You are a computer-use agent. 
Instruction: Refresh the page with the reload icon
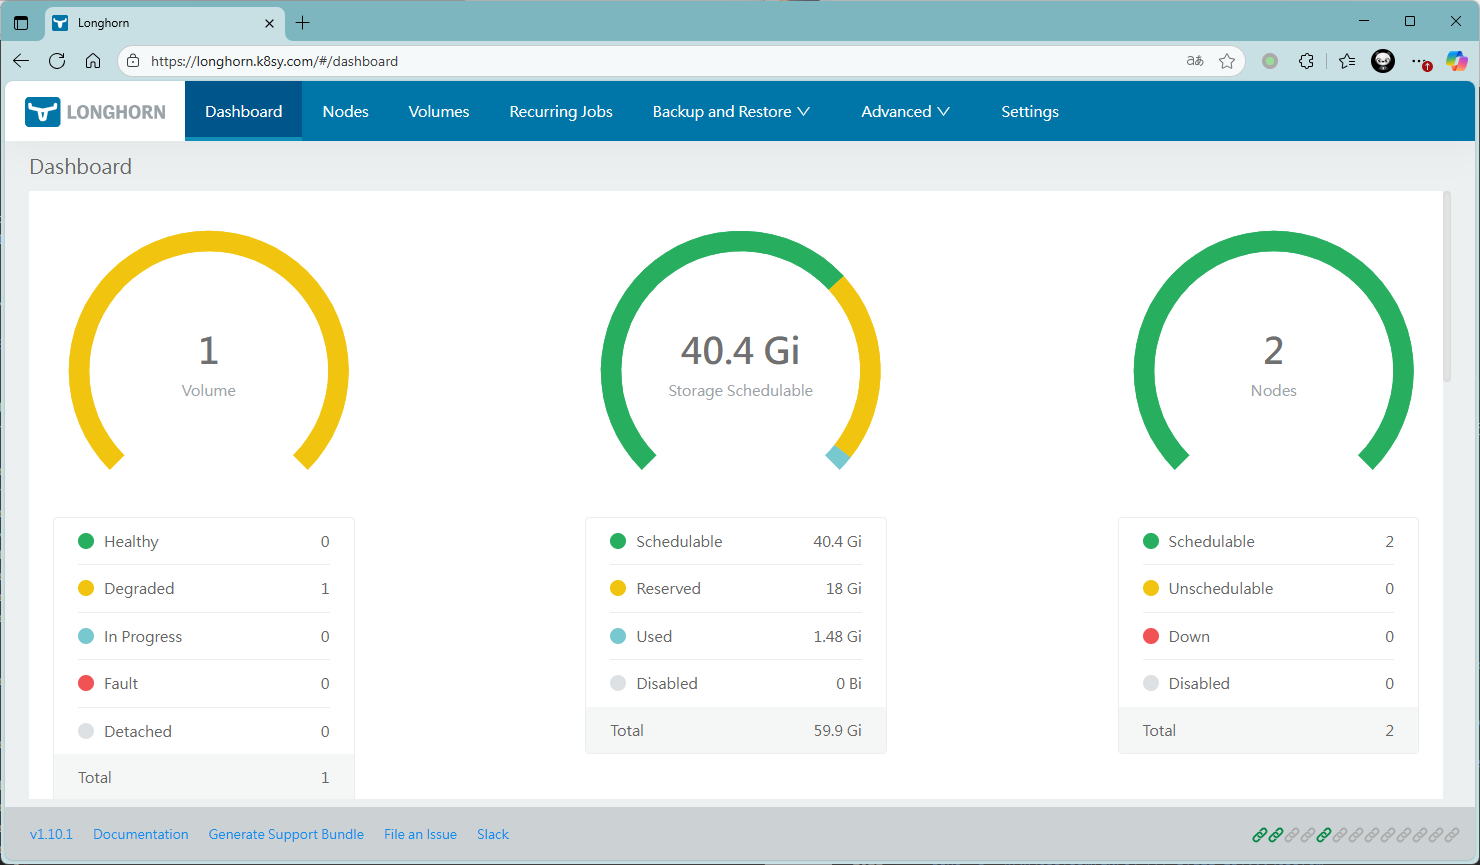coord(57,61)
